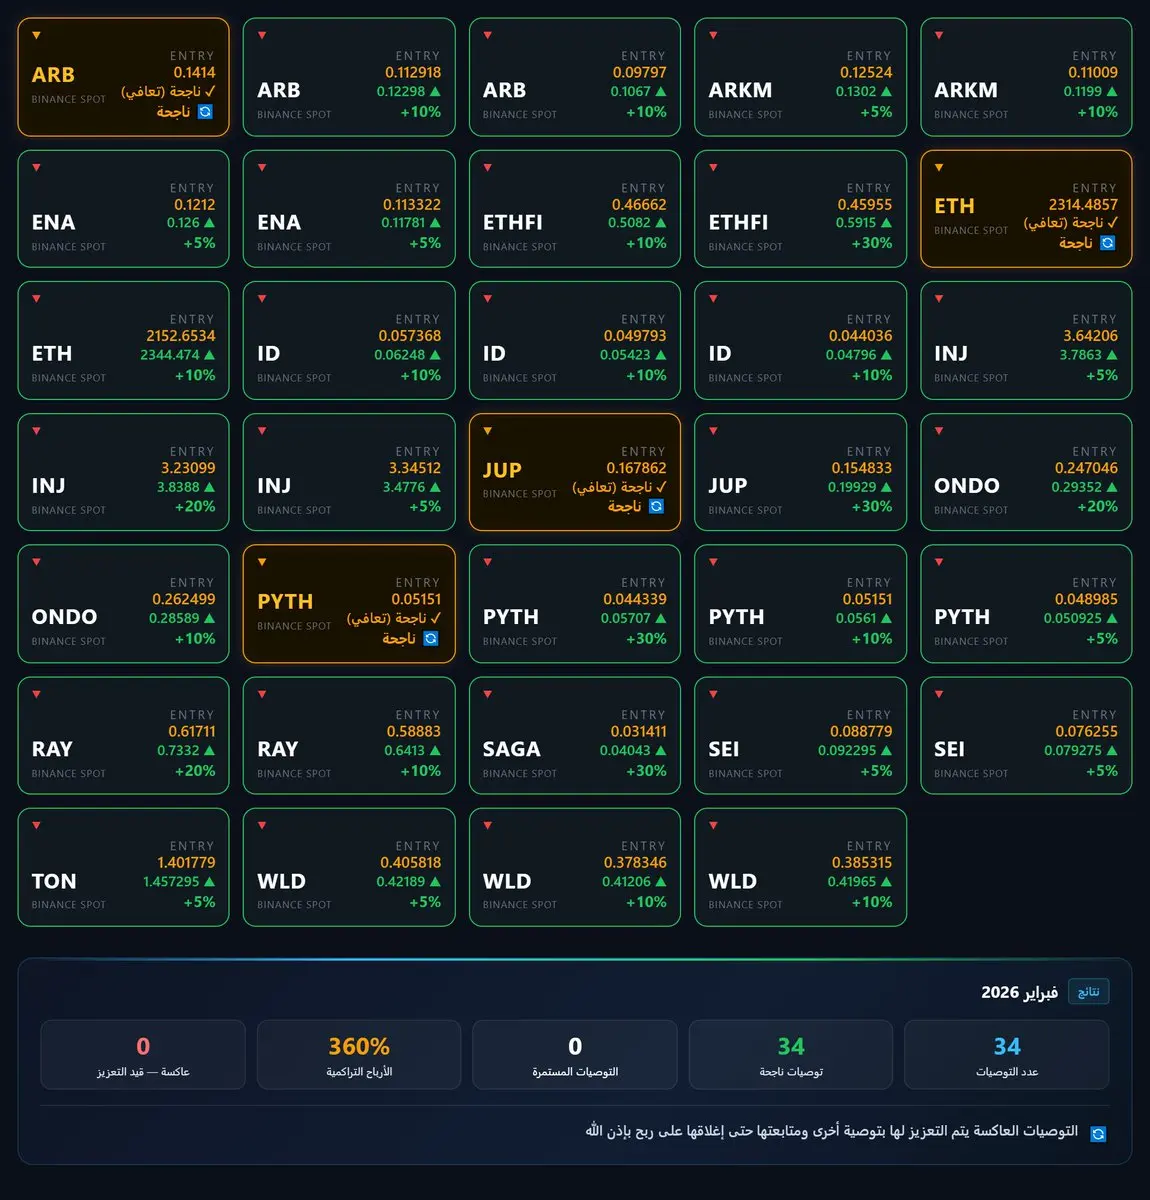Click the entry price 0.112918
Image resolution: width=1150 pixels, height=1200 pixels.
[x=413, y=72]
